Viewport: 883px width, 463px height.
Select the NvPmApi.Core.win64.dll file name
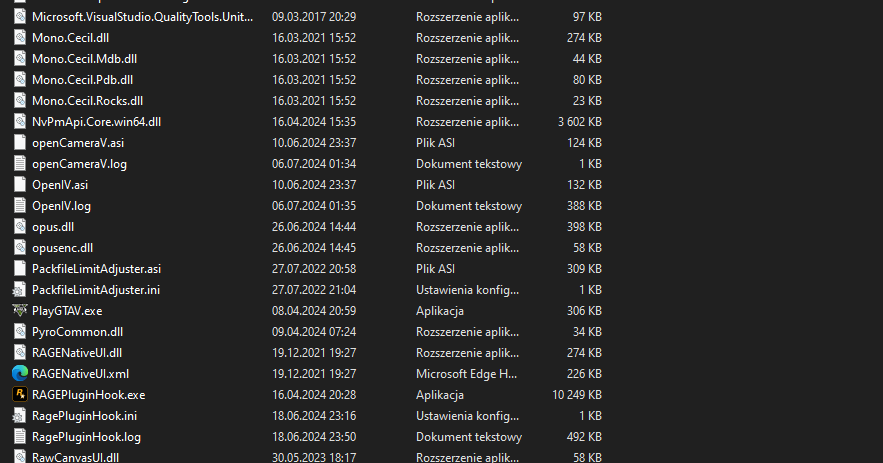pos(96,121)
